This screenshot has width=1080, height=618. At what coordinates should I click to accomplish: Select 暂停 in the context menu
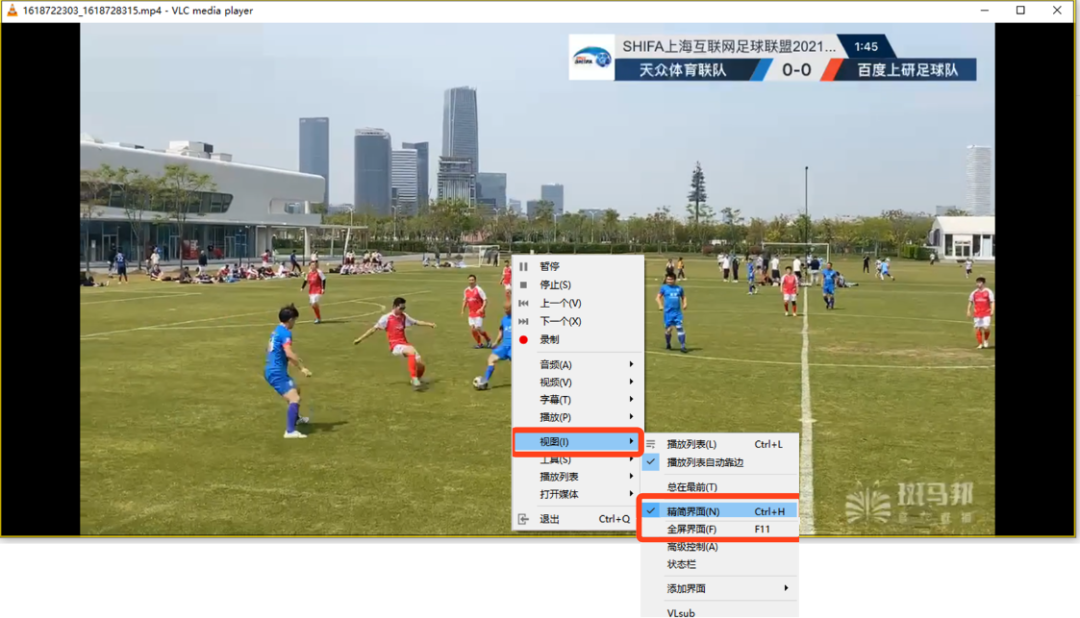[579, 267]
